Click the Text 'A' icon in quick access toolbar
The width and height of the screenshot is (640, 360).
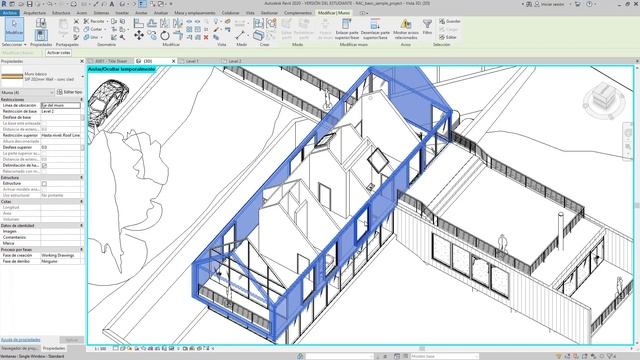click(x=111, y=4)
